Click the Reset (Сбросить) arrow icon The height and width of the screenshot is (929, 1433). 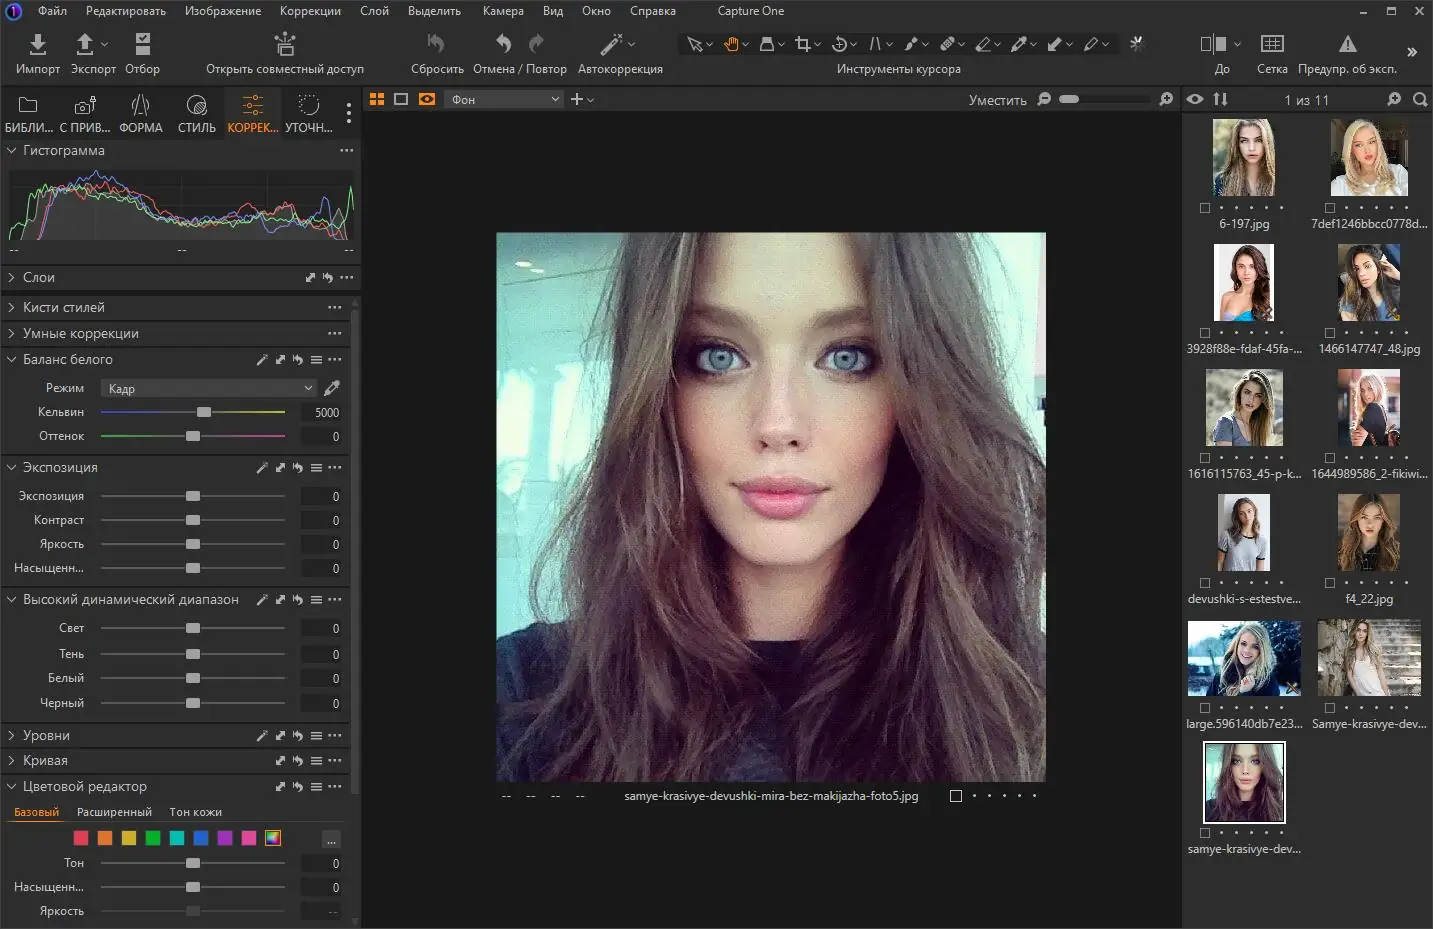click(x=436, y=44)
